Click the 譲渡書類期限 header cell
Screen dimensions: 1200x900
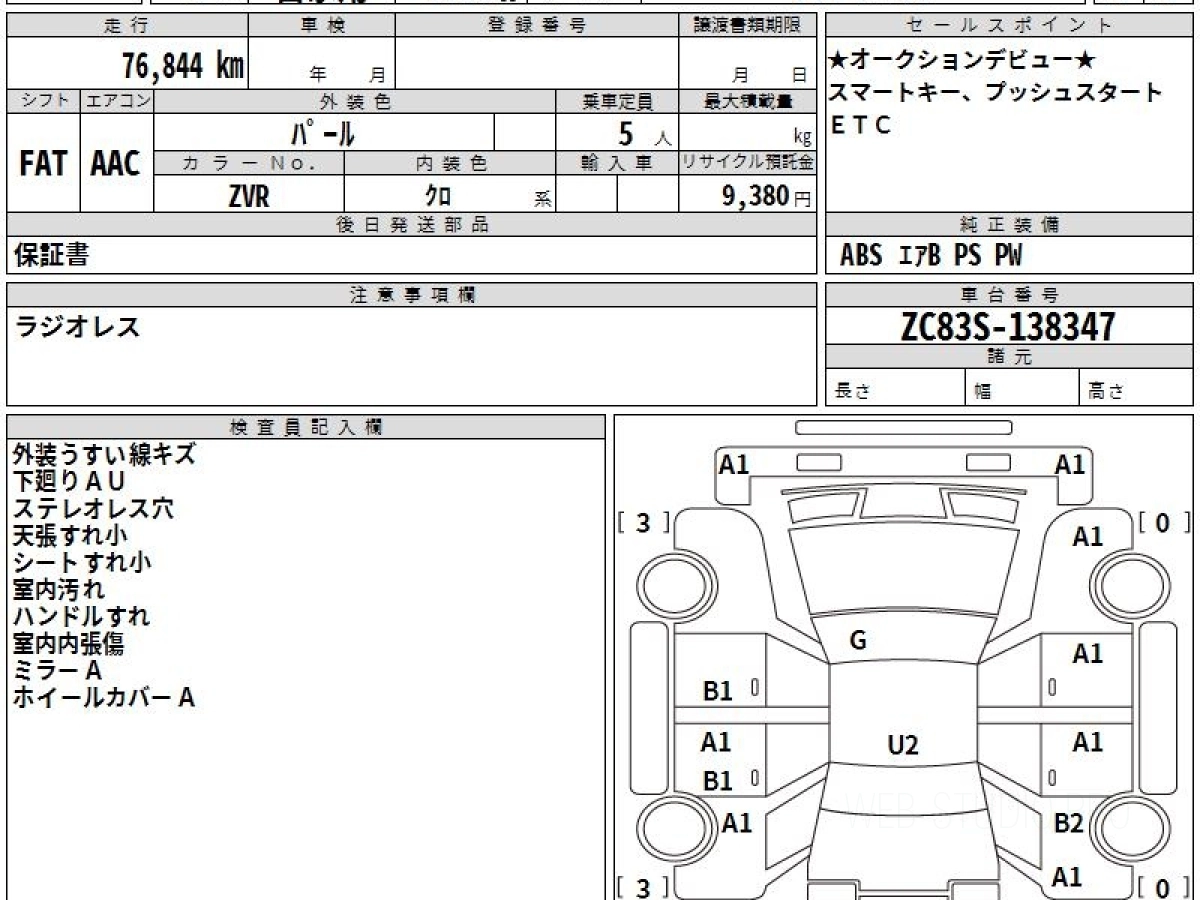(x=747, y=26)
